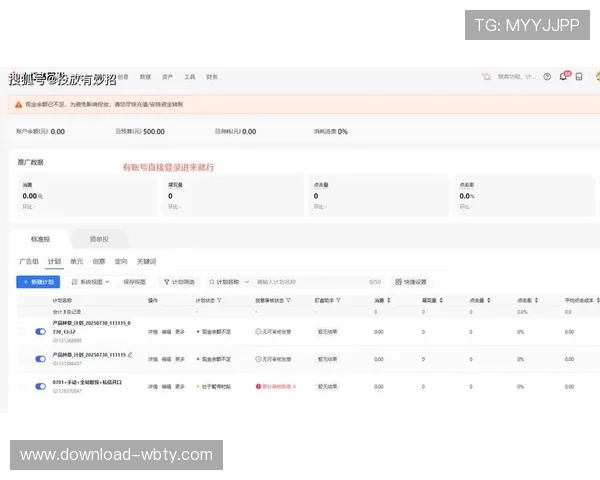Click the 点击量 stat card

[379, 196]
